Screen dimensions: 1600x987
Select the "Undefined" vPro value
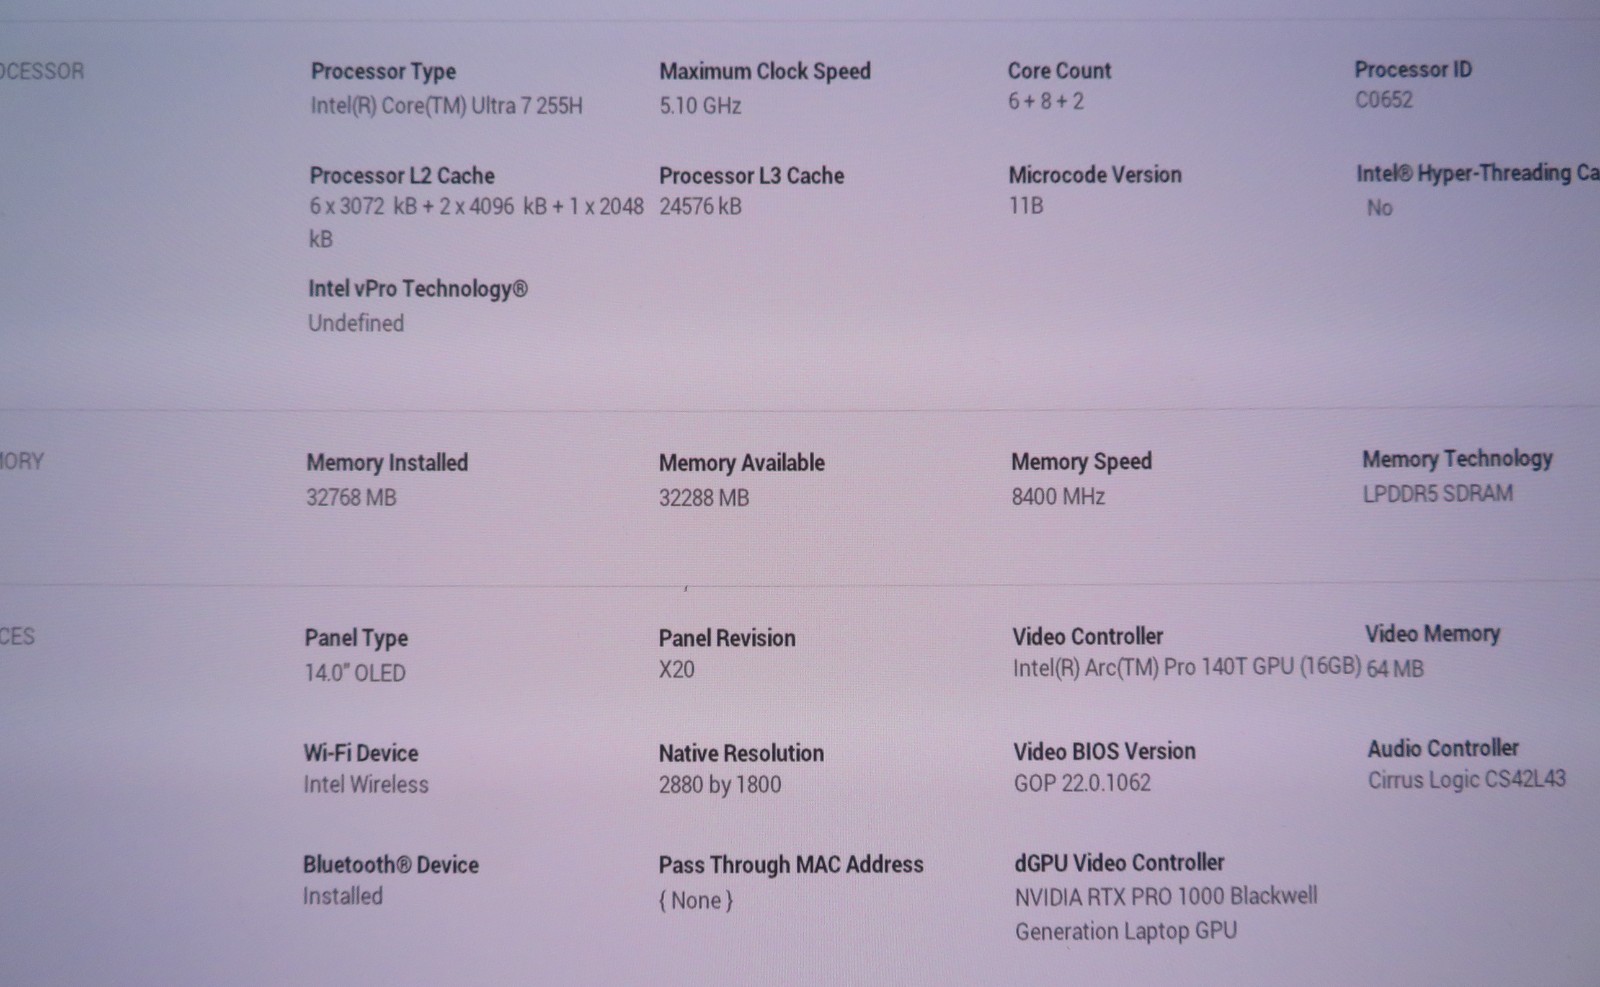pyautogui.click(x=356, y=324)
